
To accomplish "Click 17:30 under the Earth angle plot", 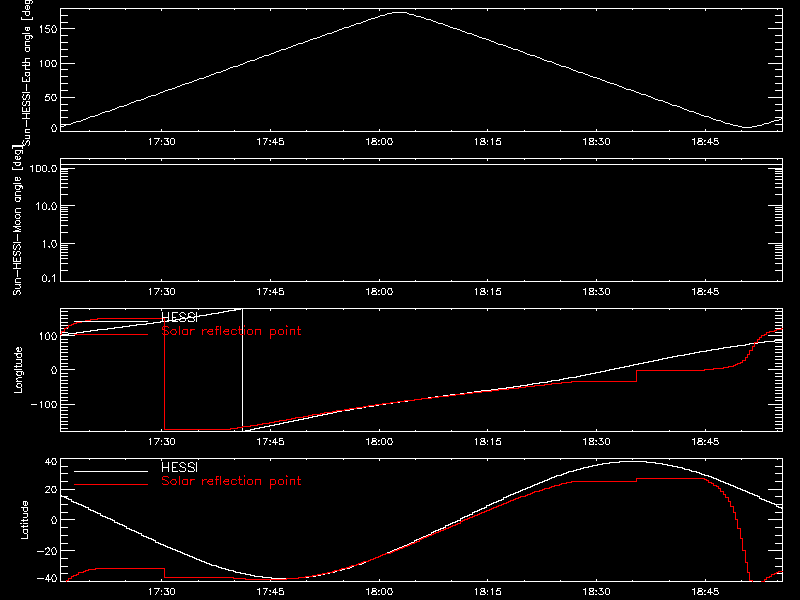I will (162, 142).
